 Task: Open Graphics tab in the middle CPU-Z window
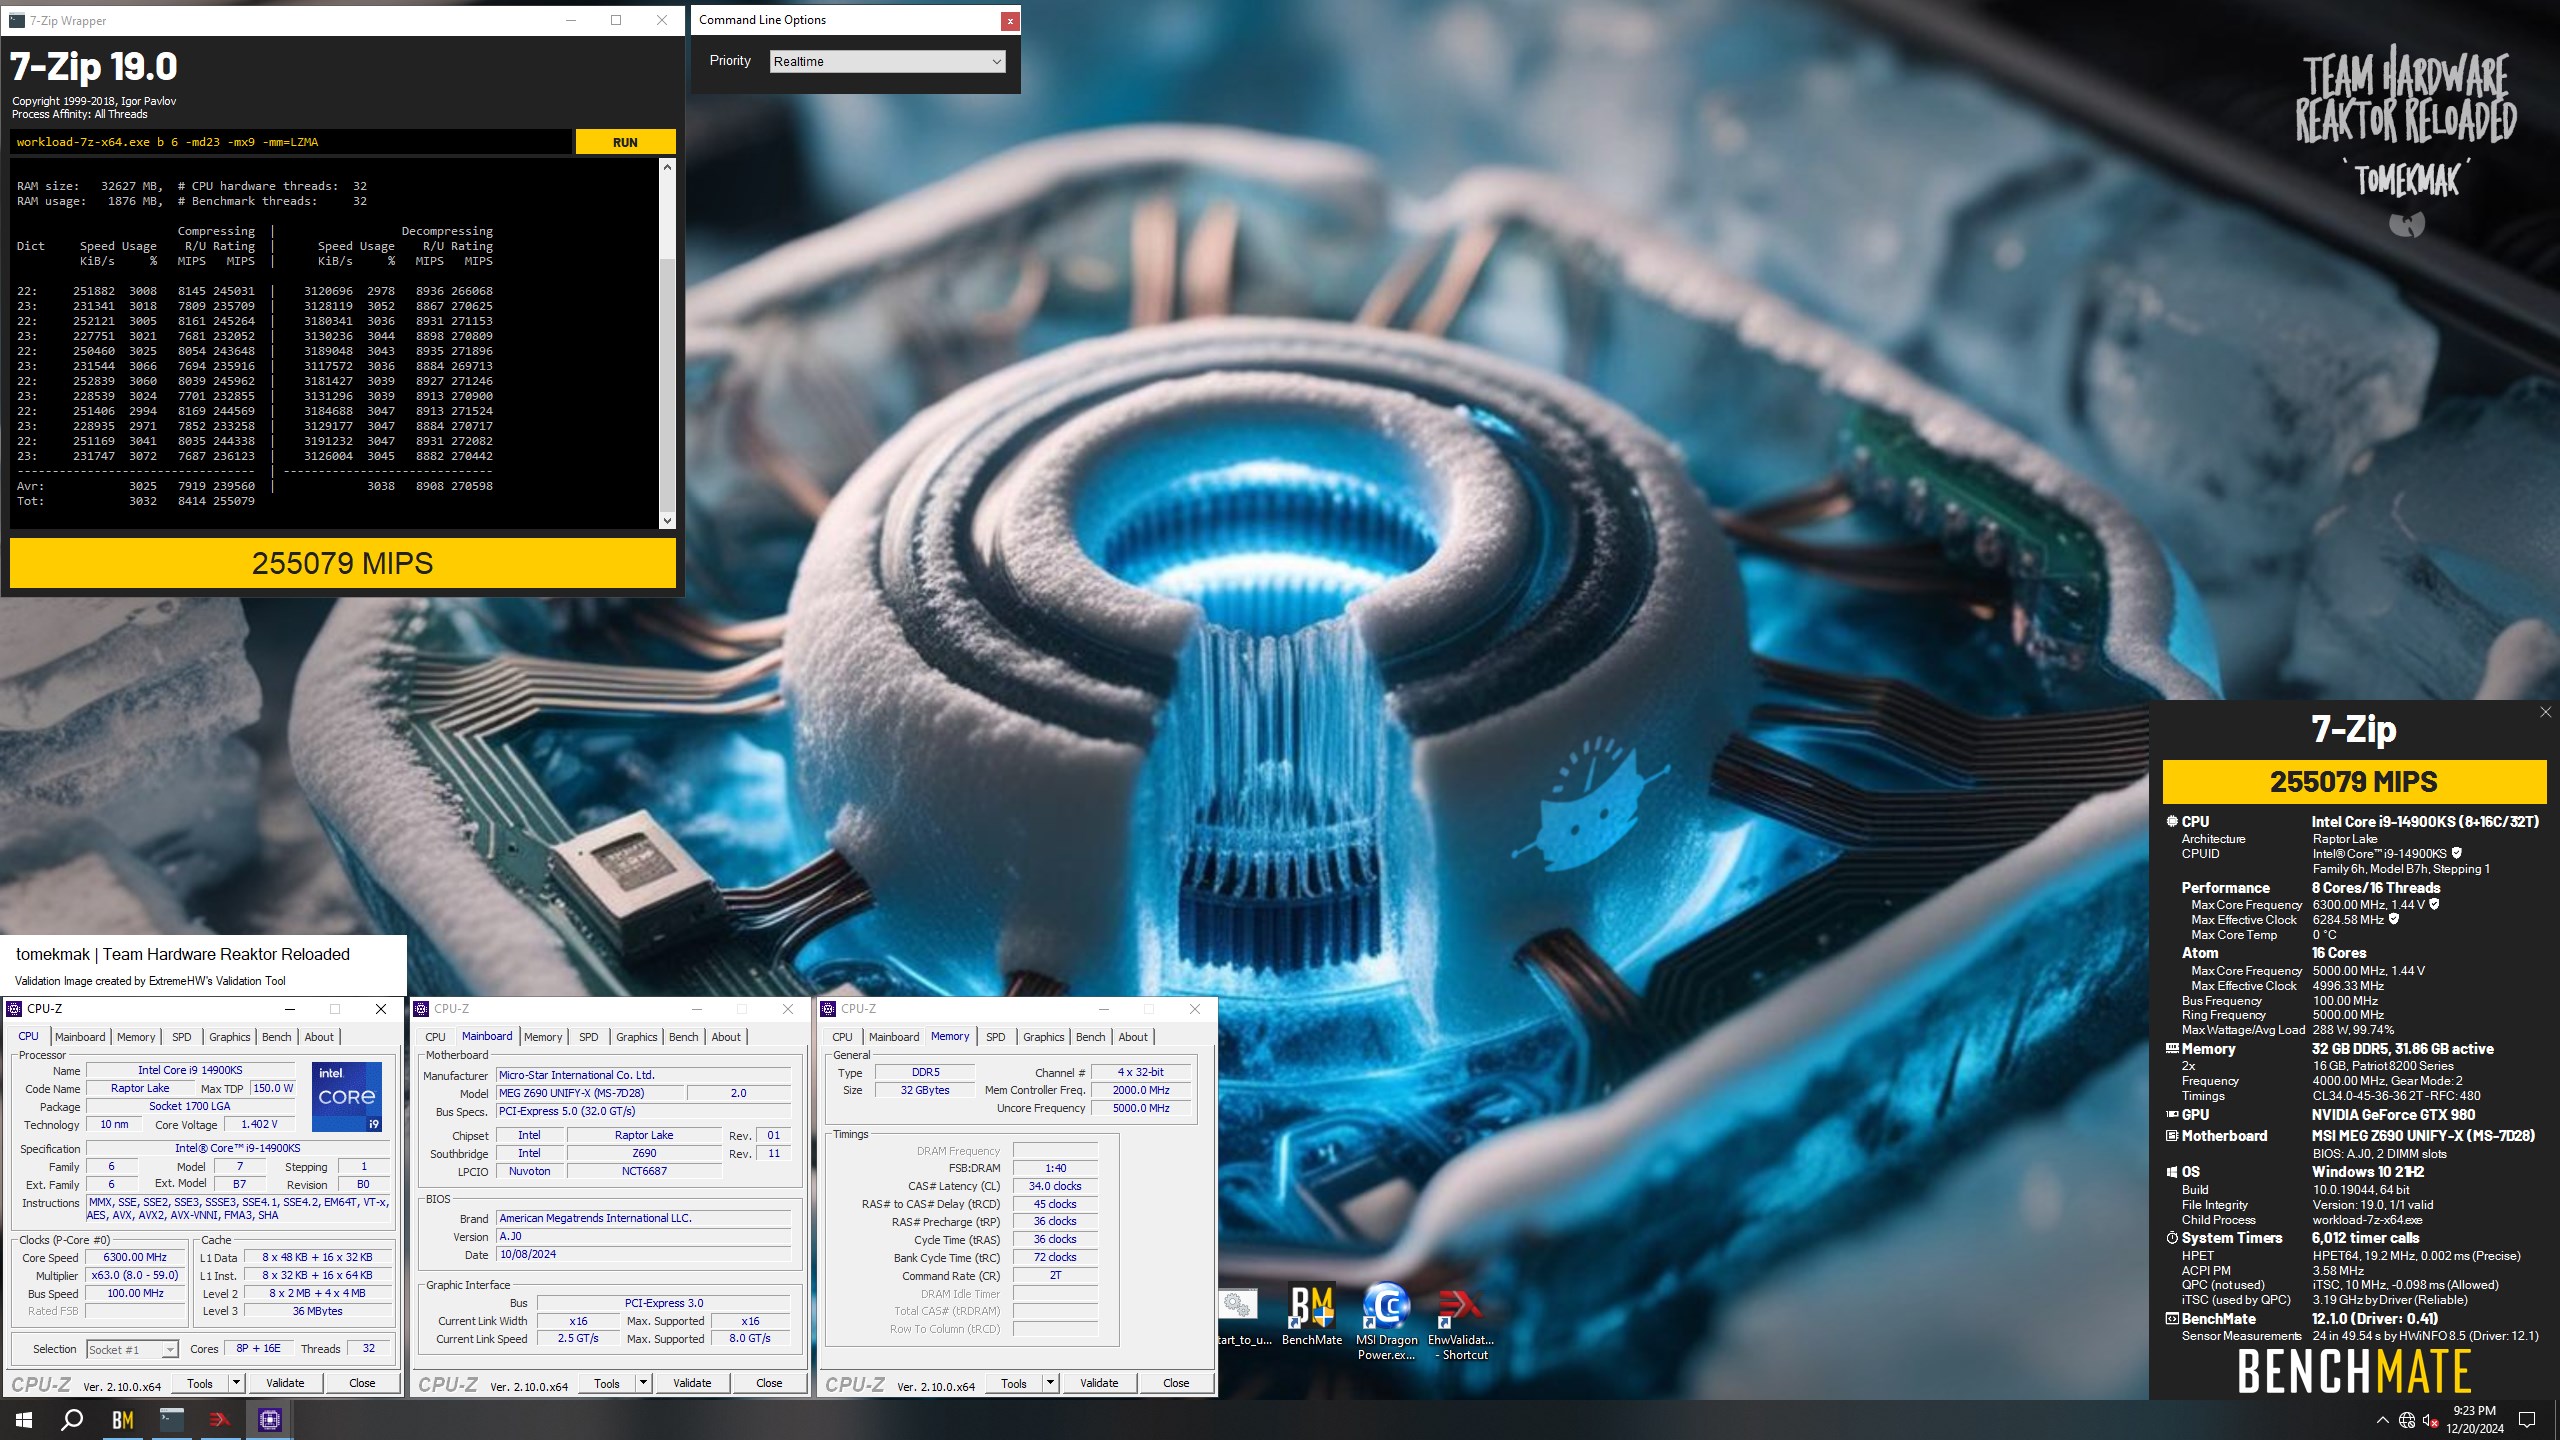pyautogui.click(x=637, y=1037)
